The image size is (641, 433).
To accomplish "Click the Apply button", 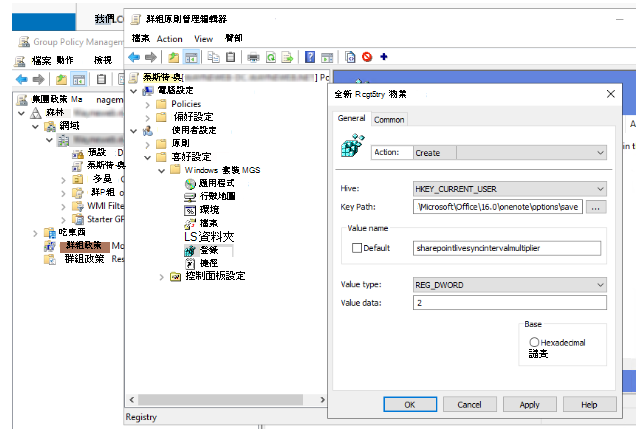I will (529, 404).
